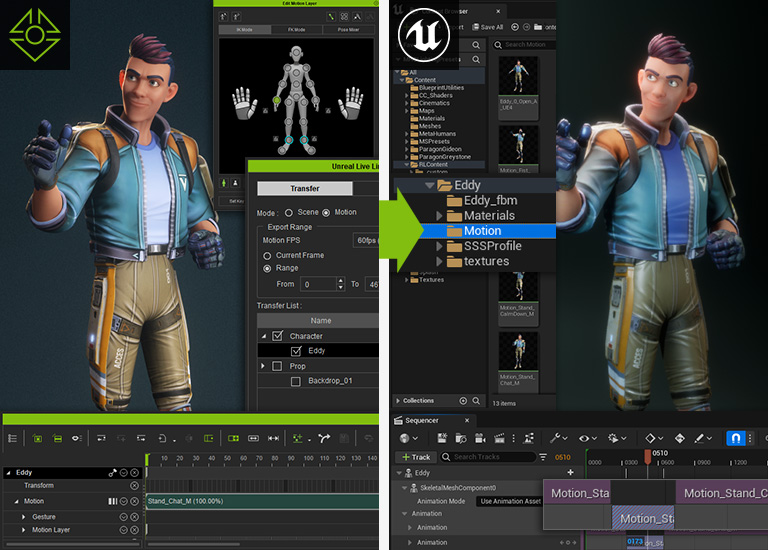768x550 pixels.
Task: Select the MetaHumans folder
Action: coord(433,134)
